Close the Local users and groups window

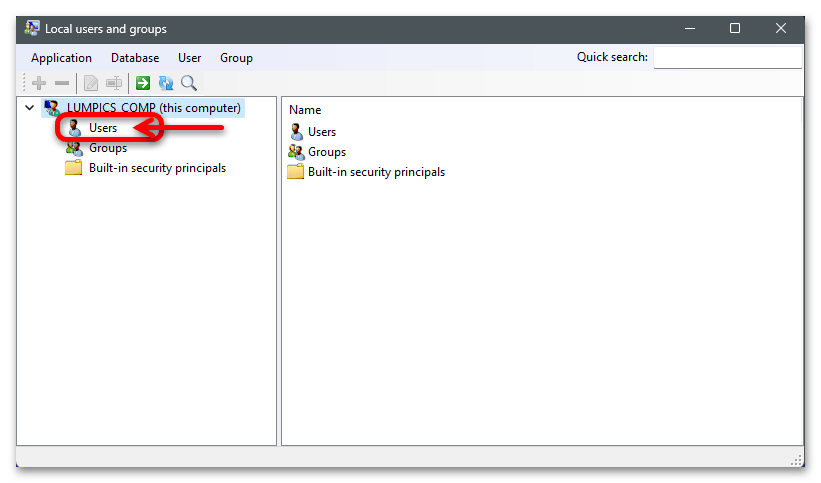point(781,28)
